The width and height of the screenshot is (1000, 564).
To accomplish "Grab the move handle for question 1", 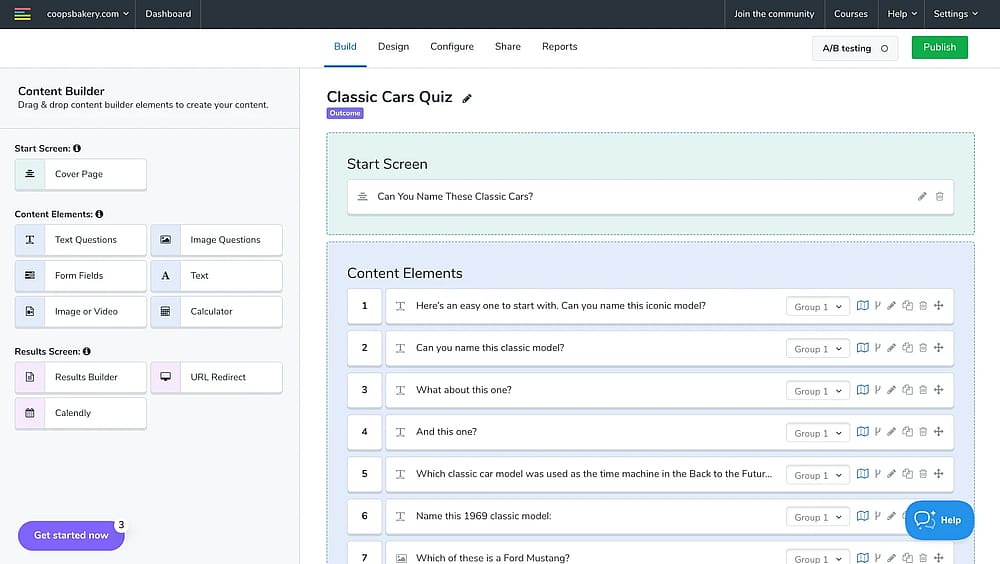I will pyautogui.click(x=939, y=306).
